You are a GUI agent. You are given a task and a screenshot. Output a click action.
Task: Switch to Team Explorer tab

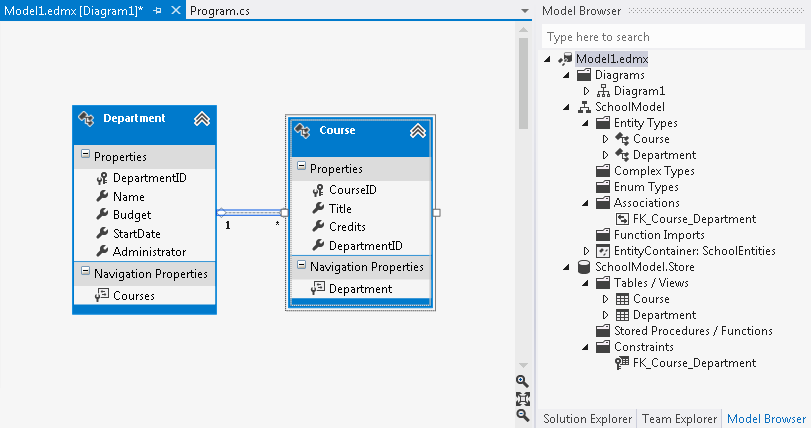coord(680,419)
